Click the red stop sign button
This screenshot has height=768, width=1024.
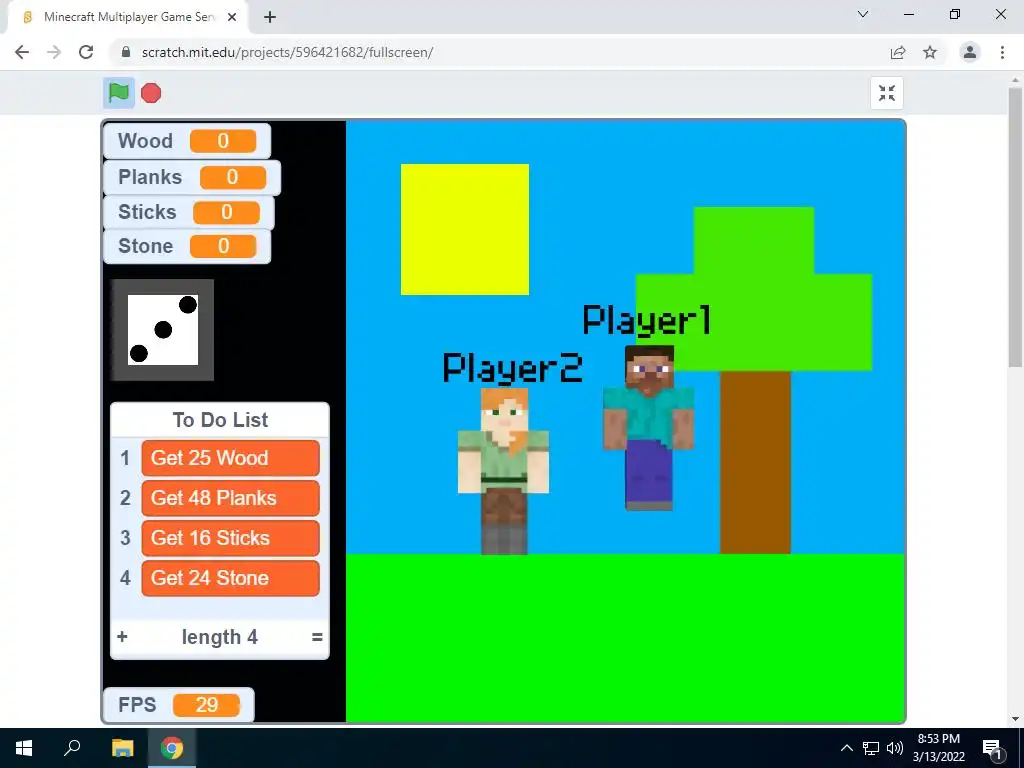click(x=151, y=93)
